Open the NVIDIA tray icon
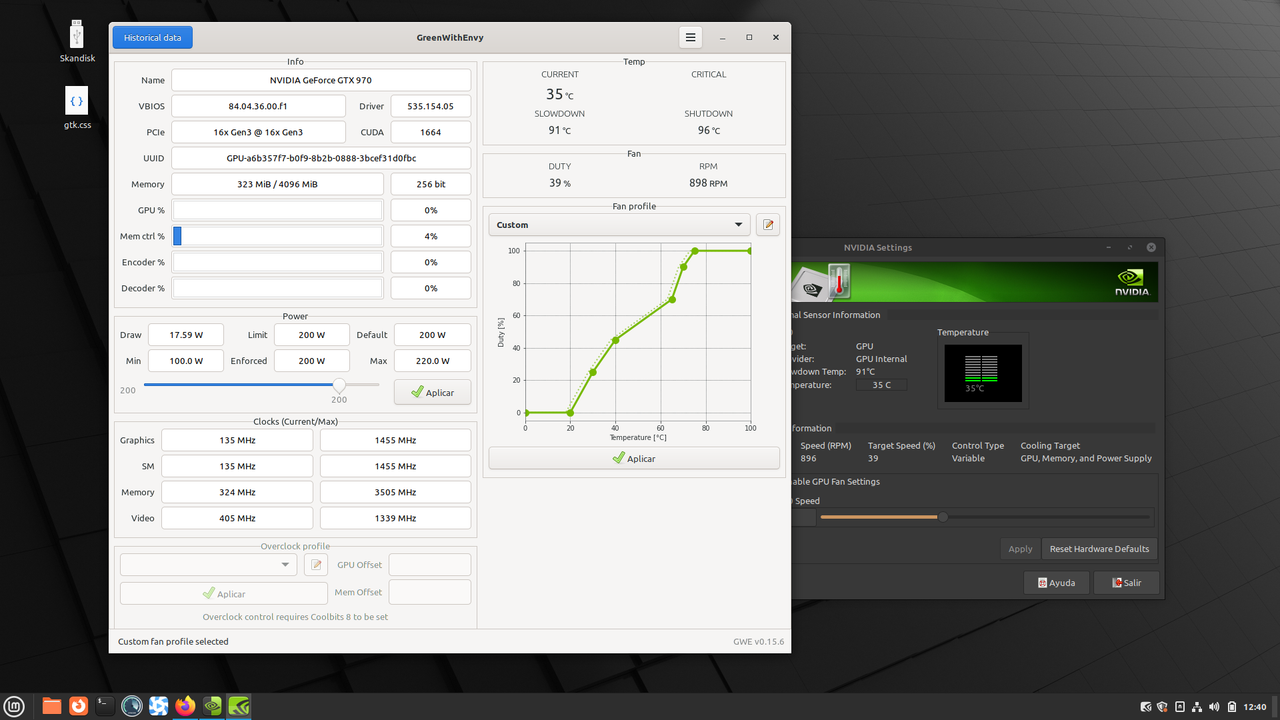 point(1146,707)
